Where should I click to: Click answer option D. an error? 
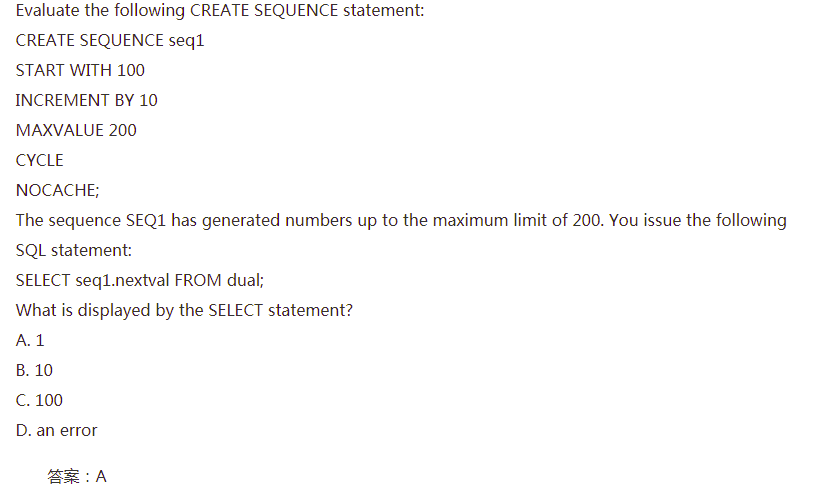(57, 430)
